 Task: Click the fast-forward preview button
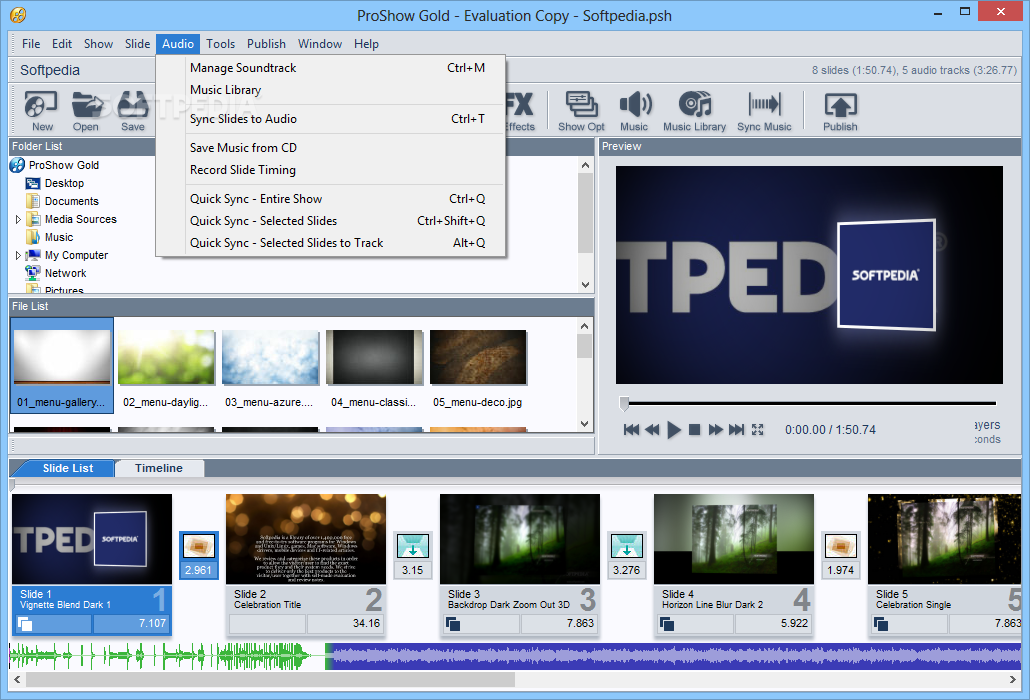tap(715, 429)
